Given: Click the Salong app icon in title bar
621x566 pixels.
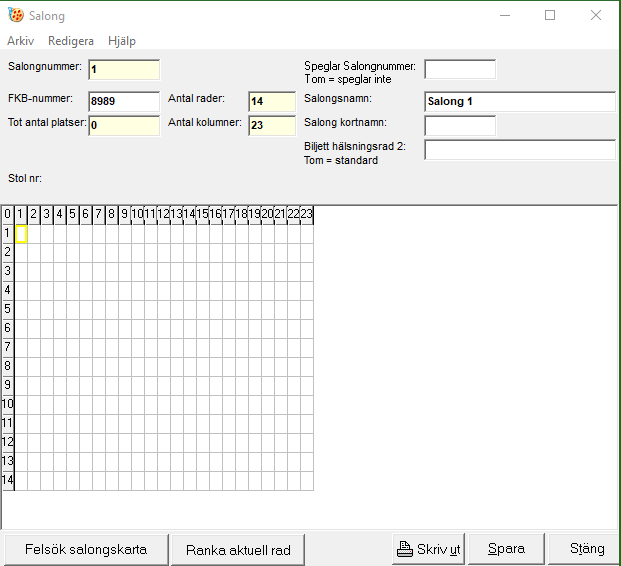Looking at the screenshot, I should tap(15, 16).
